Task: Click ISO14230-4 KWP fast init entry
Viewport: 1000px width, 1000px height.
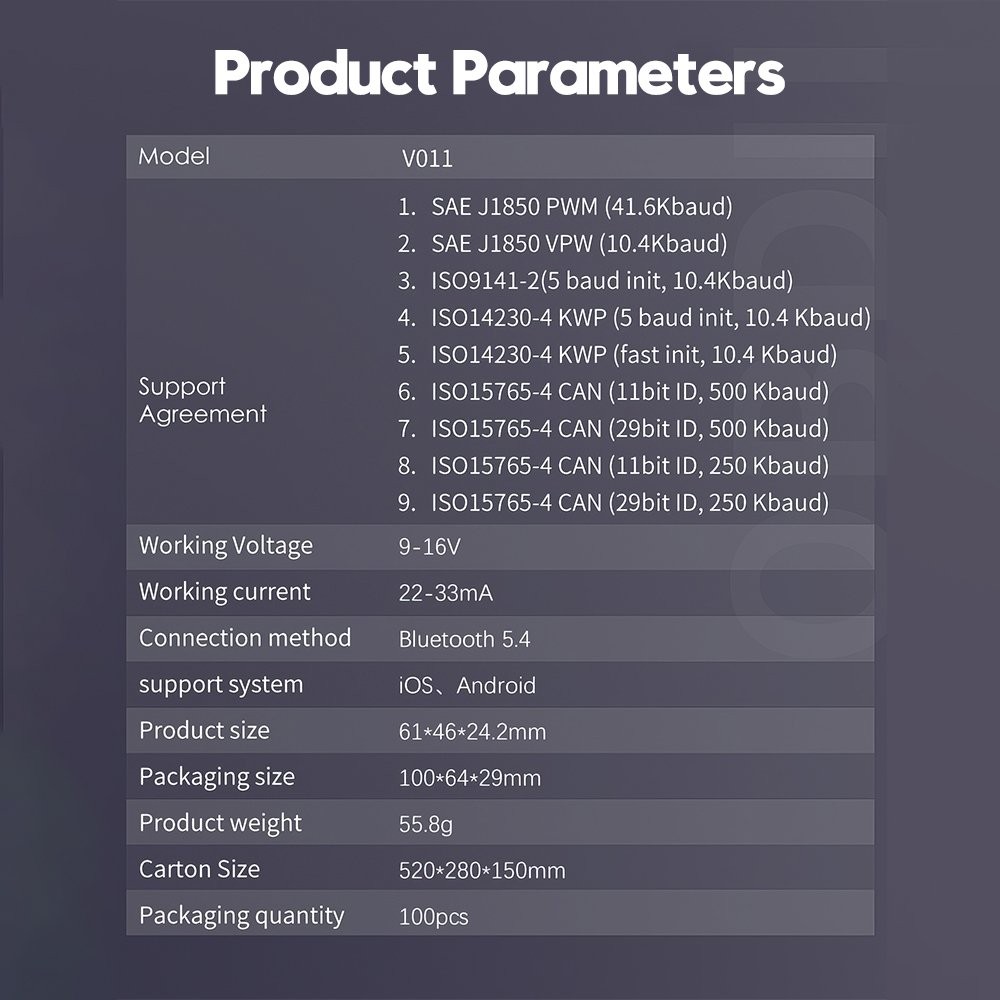Action: tap(617, 355)
